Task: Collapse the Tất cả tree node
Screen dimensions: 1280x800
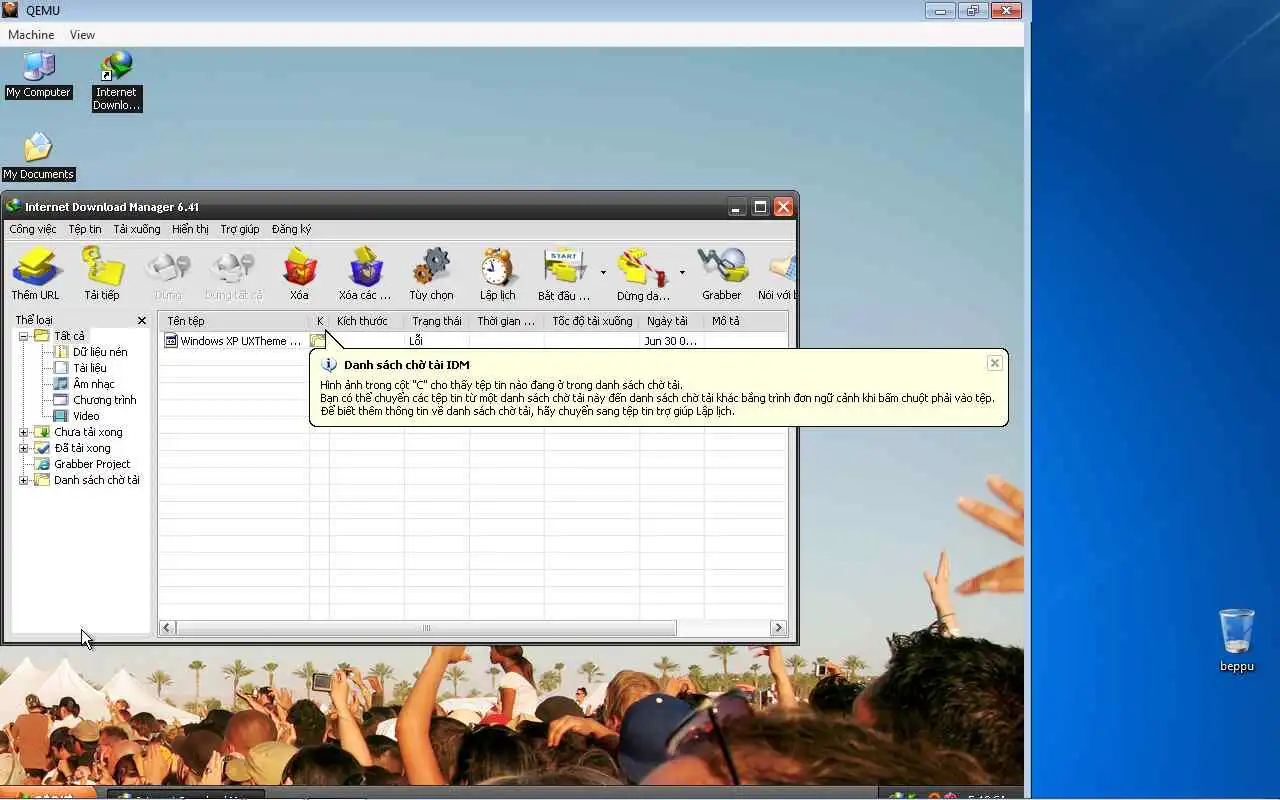Action: 24,336
